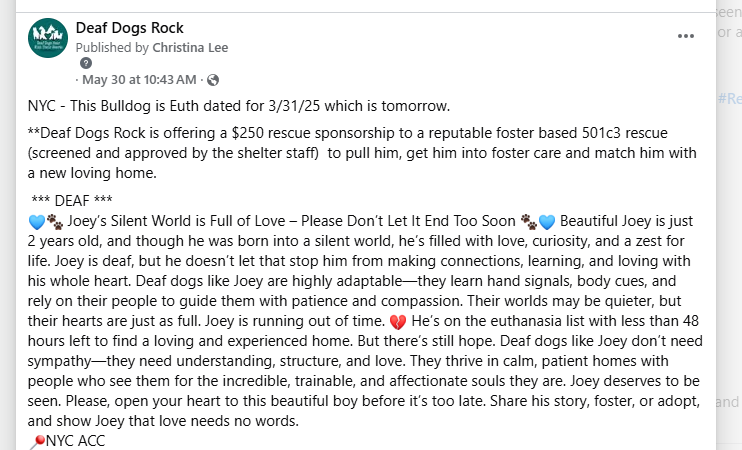The image size is (742, 450).
Task: Open the May 30 at 10:43 AM timestamp
Action: (x=139, y=79)
